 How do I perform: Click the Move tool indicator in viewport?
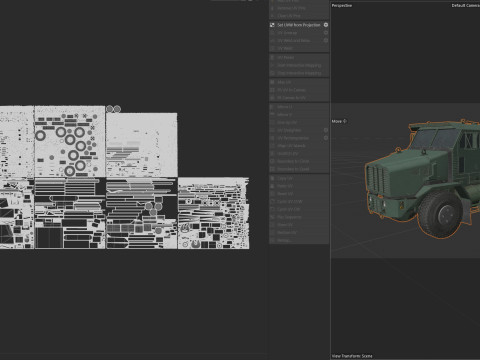pyautogui.click(x=339, y=121)
